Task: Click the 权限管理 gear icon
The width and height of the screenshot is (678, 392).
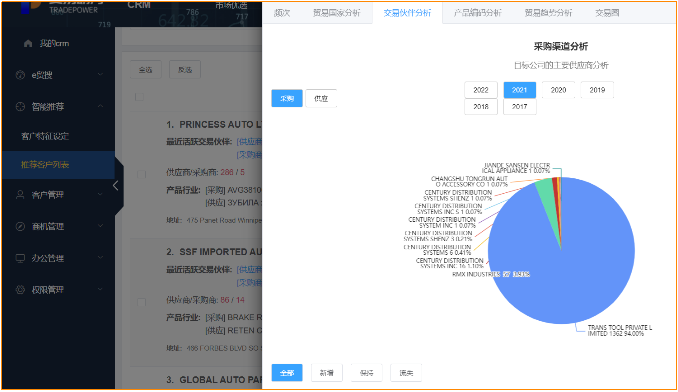Action: point(20,290)
